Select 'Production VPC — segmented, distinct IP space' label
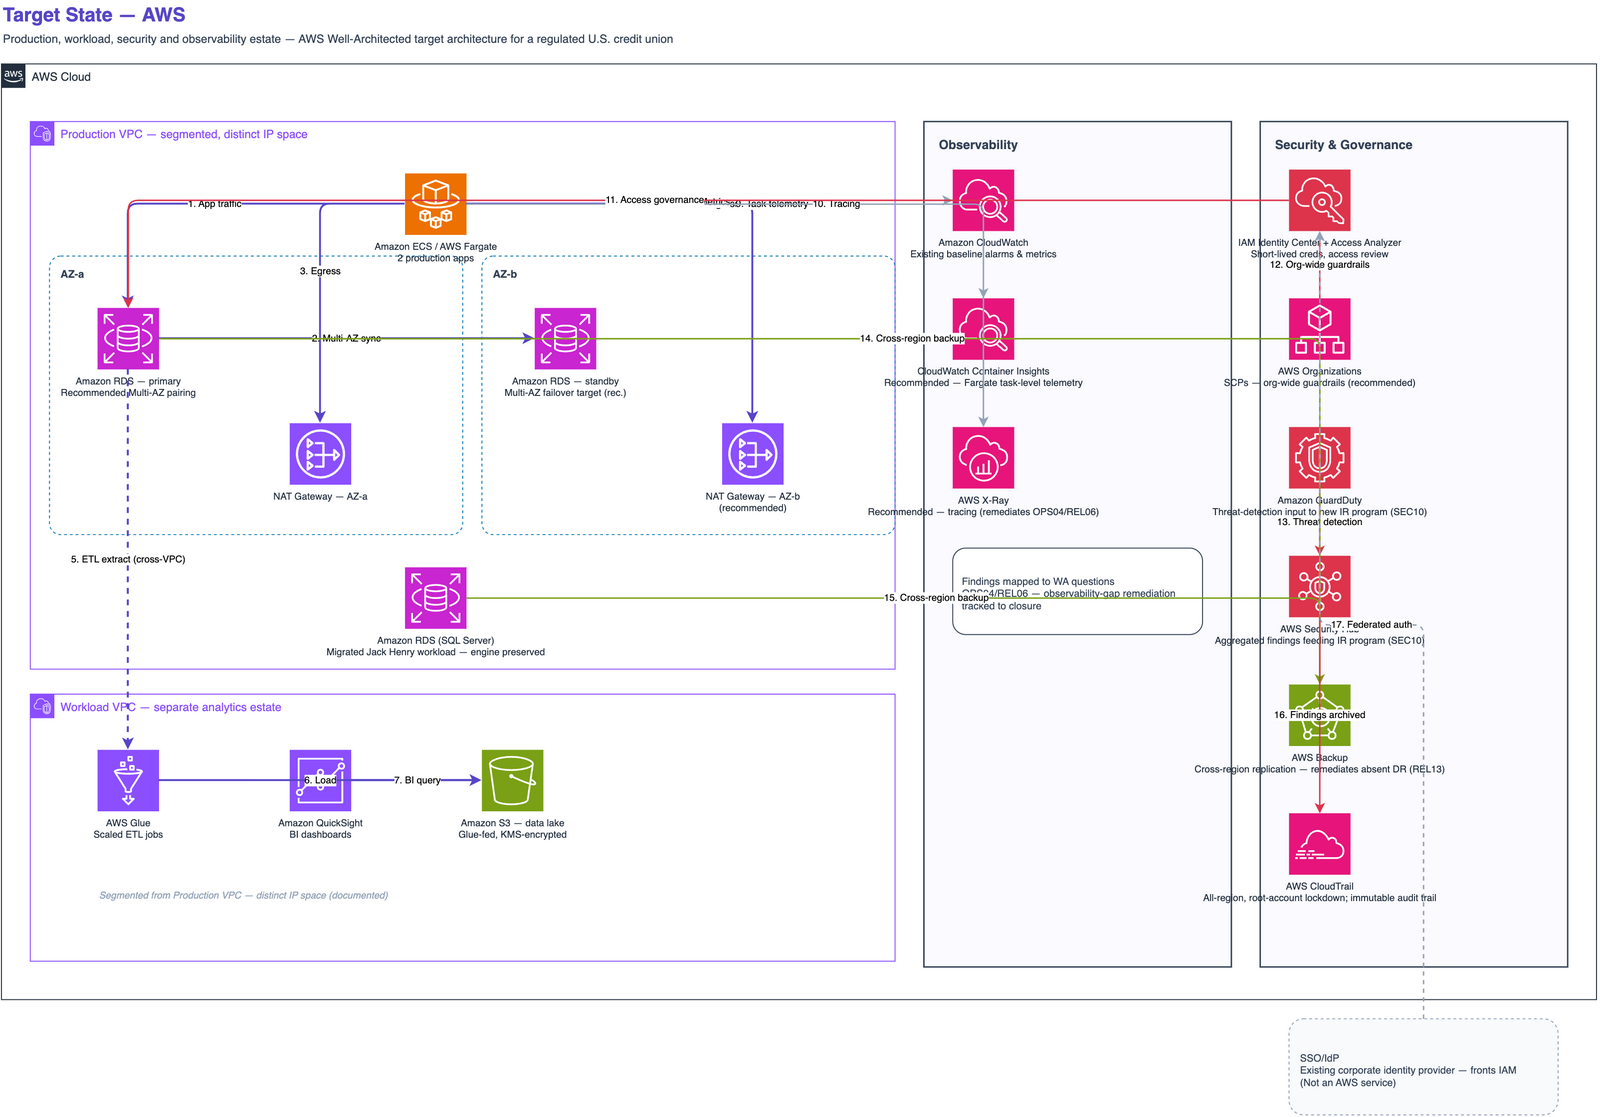Viewport: 1600px width, 1117px height. click(x=184, y=134)
